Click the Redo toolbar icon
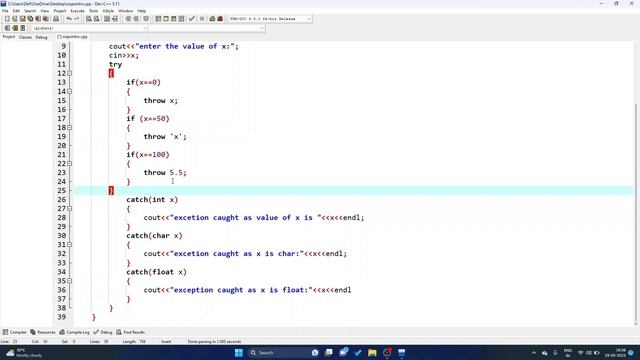 76,19
